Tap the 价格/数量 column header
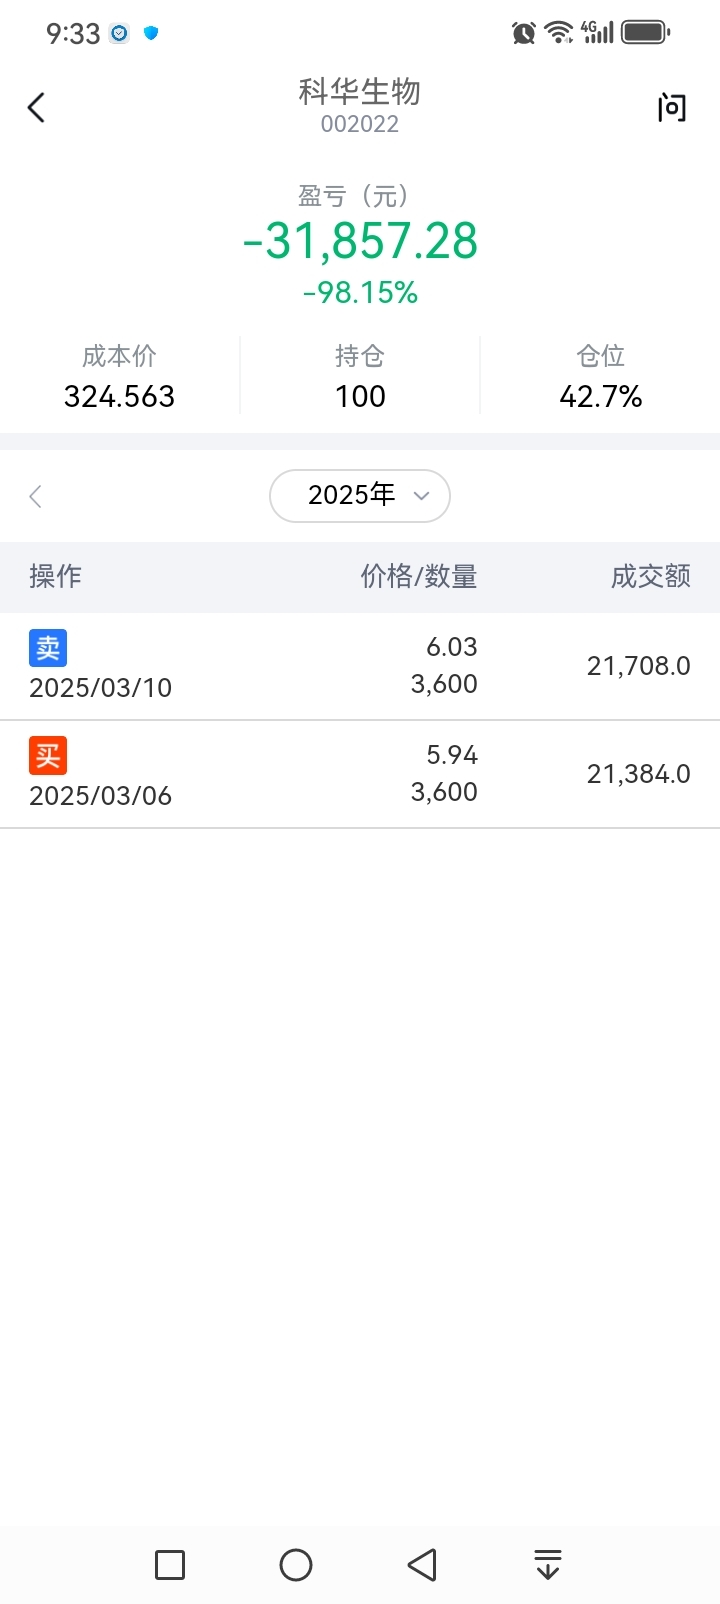This screenshot has height=1604, width=720. tap(418, 576)
